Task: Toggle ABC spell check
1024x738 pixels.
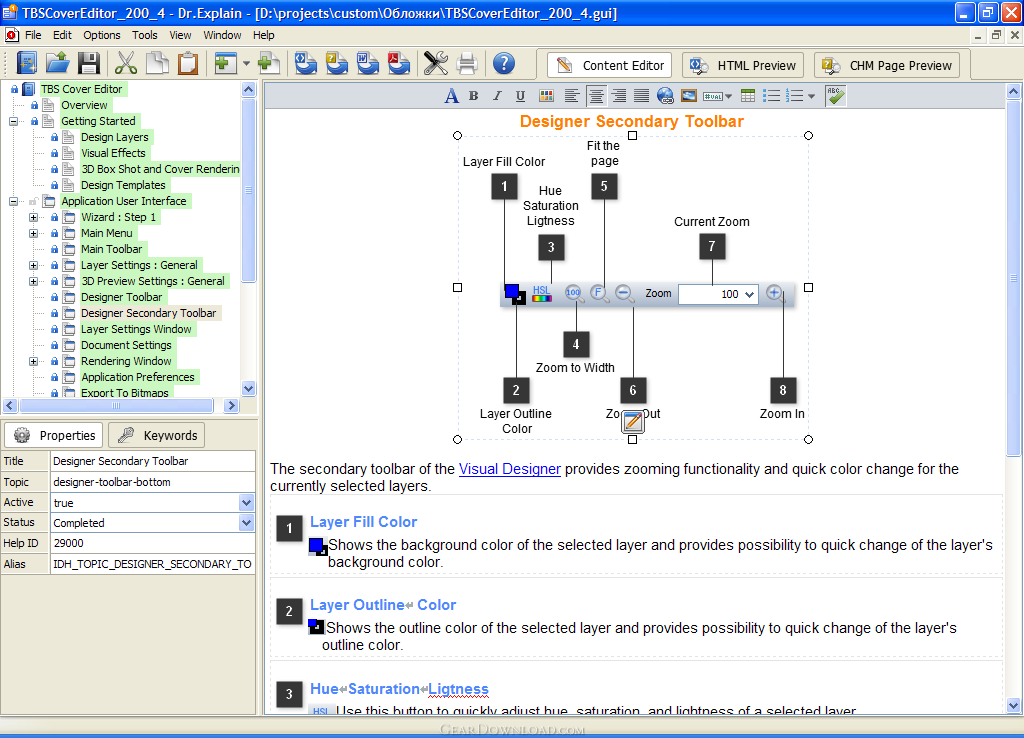Action: (835, 96)
